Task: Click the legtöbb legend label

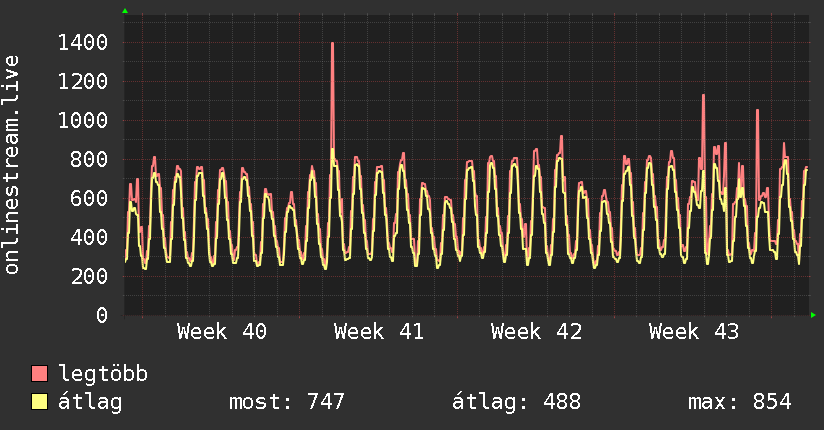Action: (x=103, y=374)
